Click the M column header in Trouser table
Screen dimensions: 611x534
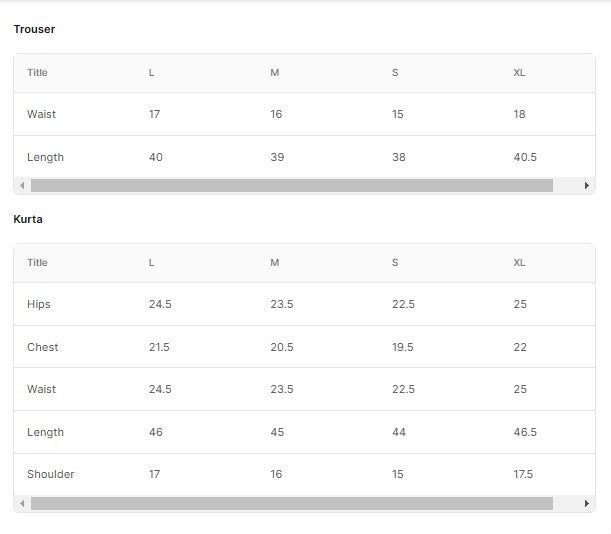pyautogui.click(x=275, y=73)
